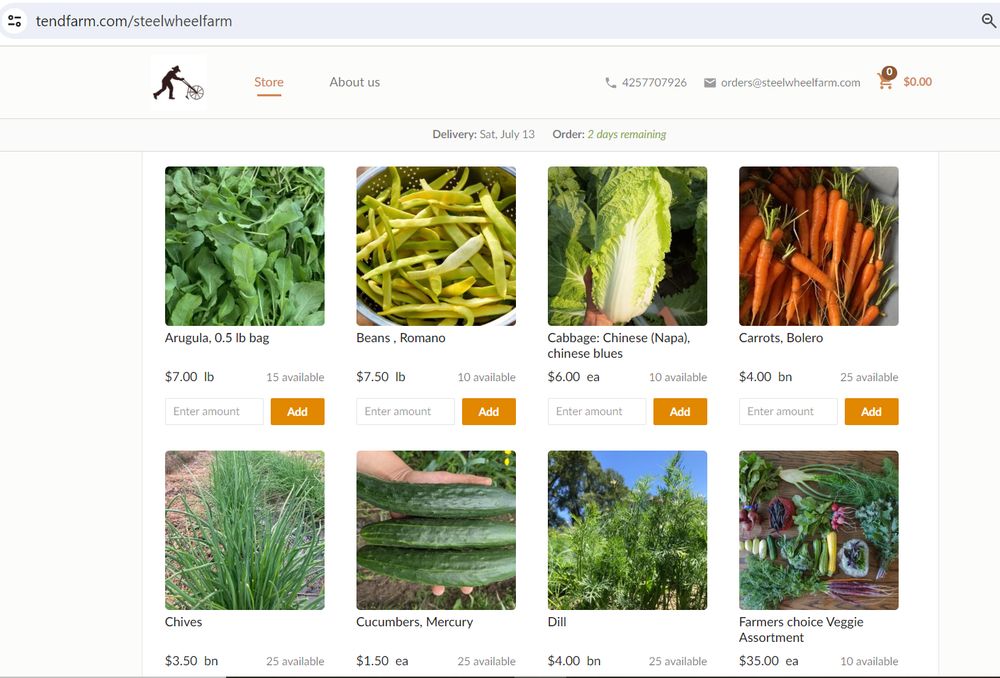
Task: Open the Napa cabbage product photo
Action: 628,246
